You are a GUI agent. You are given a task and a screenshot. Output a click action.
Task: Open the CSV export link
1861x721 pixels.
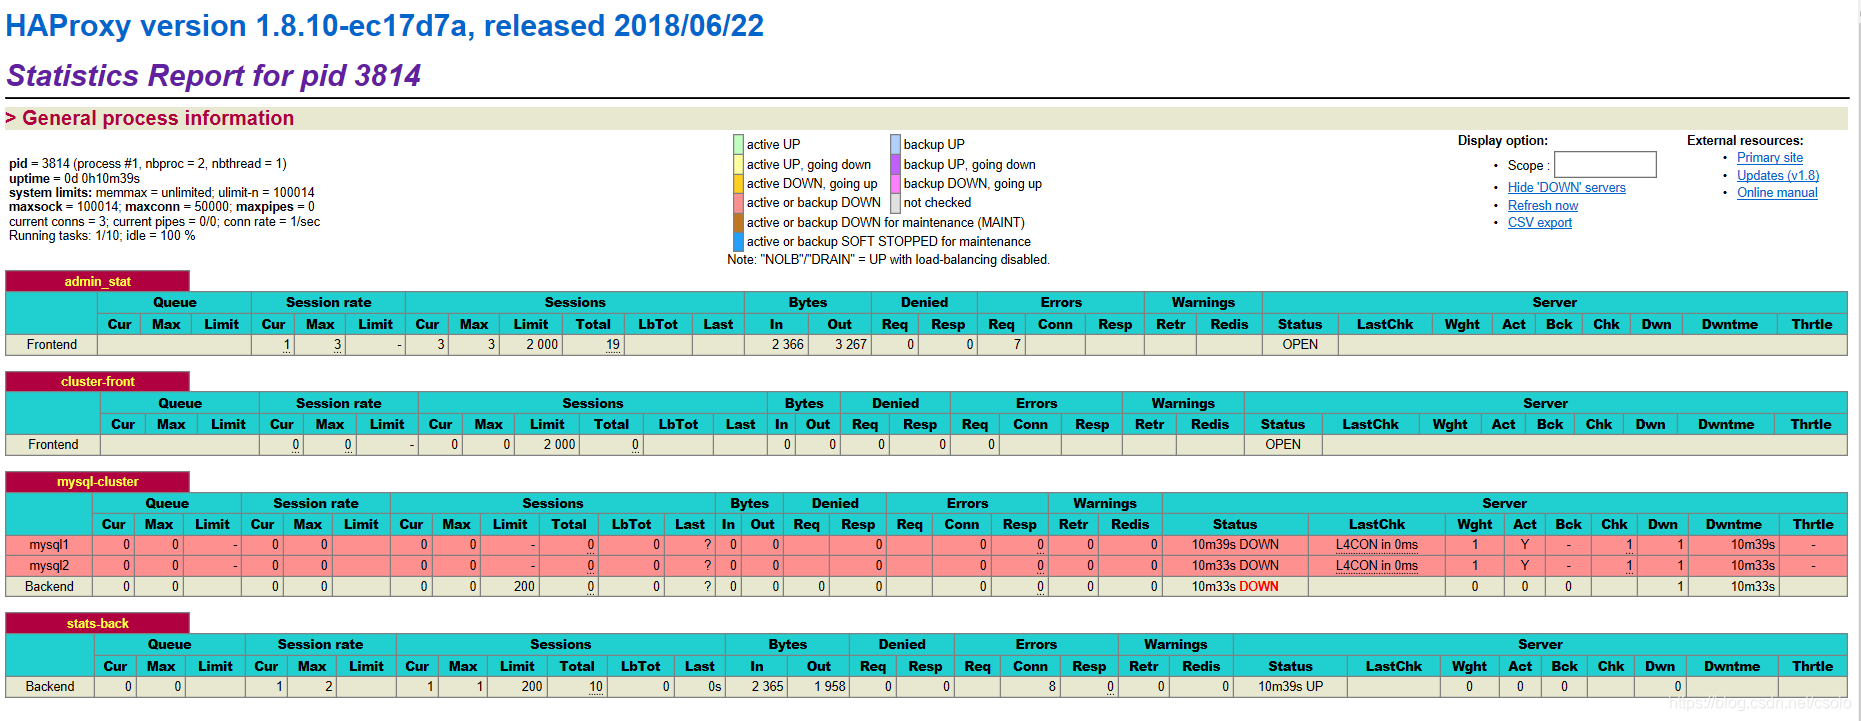pos(1540,222)
